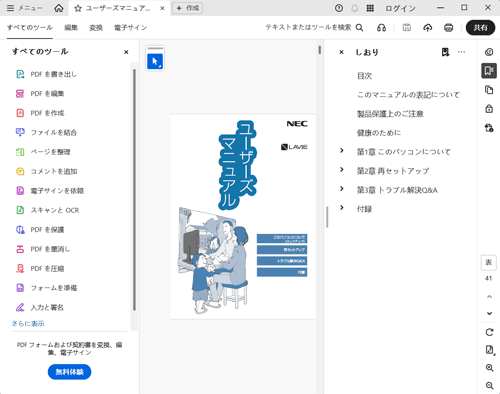500x394 pixels.
Task: Star the ユーザーズマニュアル tab as favorite
Action: tap(78, 8)
